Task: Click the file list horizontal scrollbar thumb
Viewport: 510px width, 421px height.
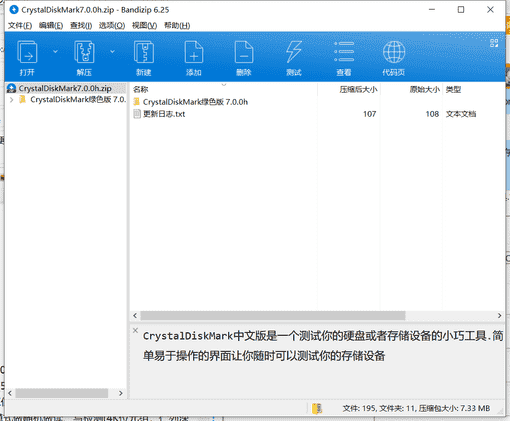Action: 273,316
